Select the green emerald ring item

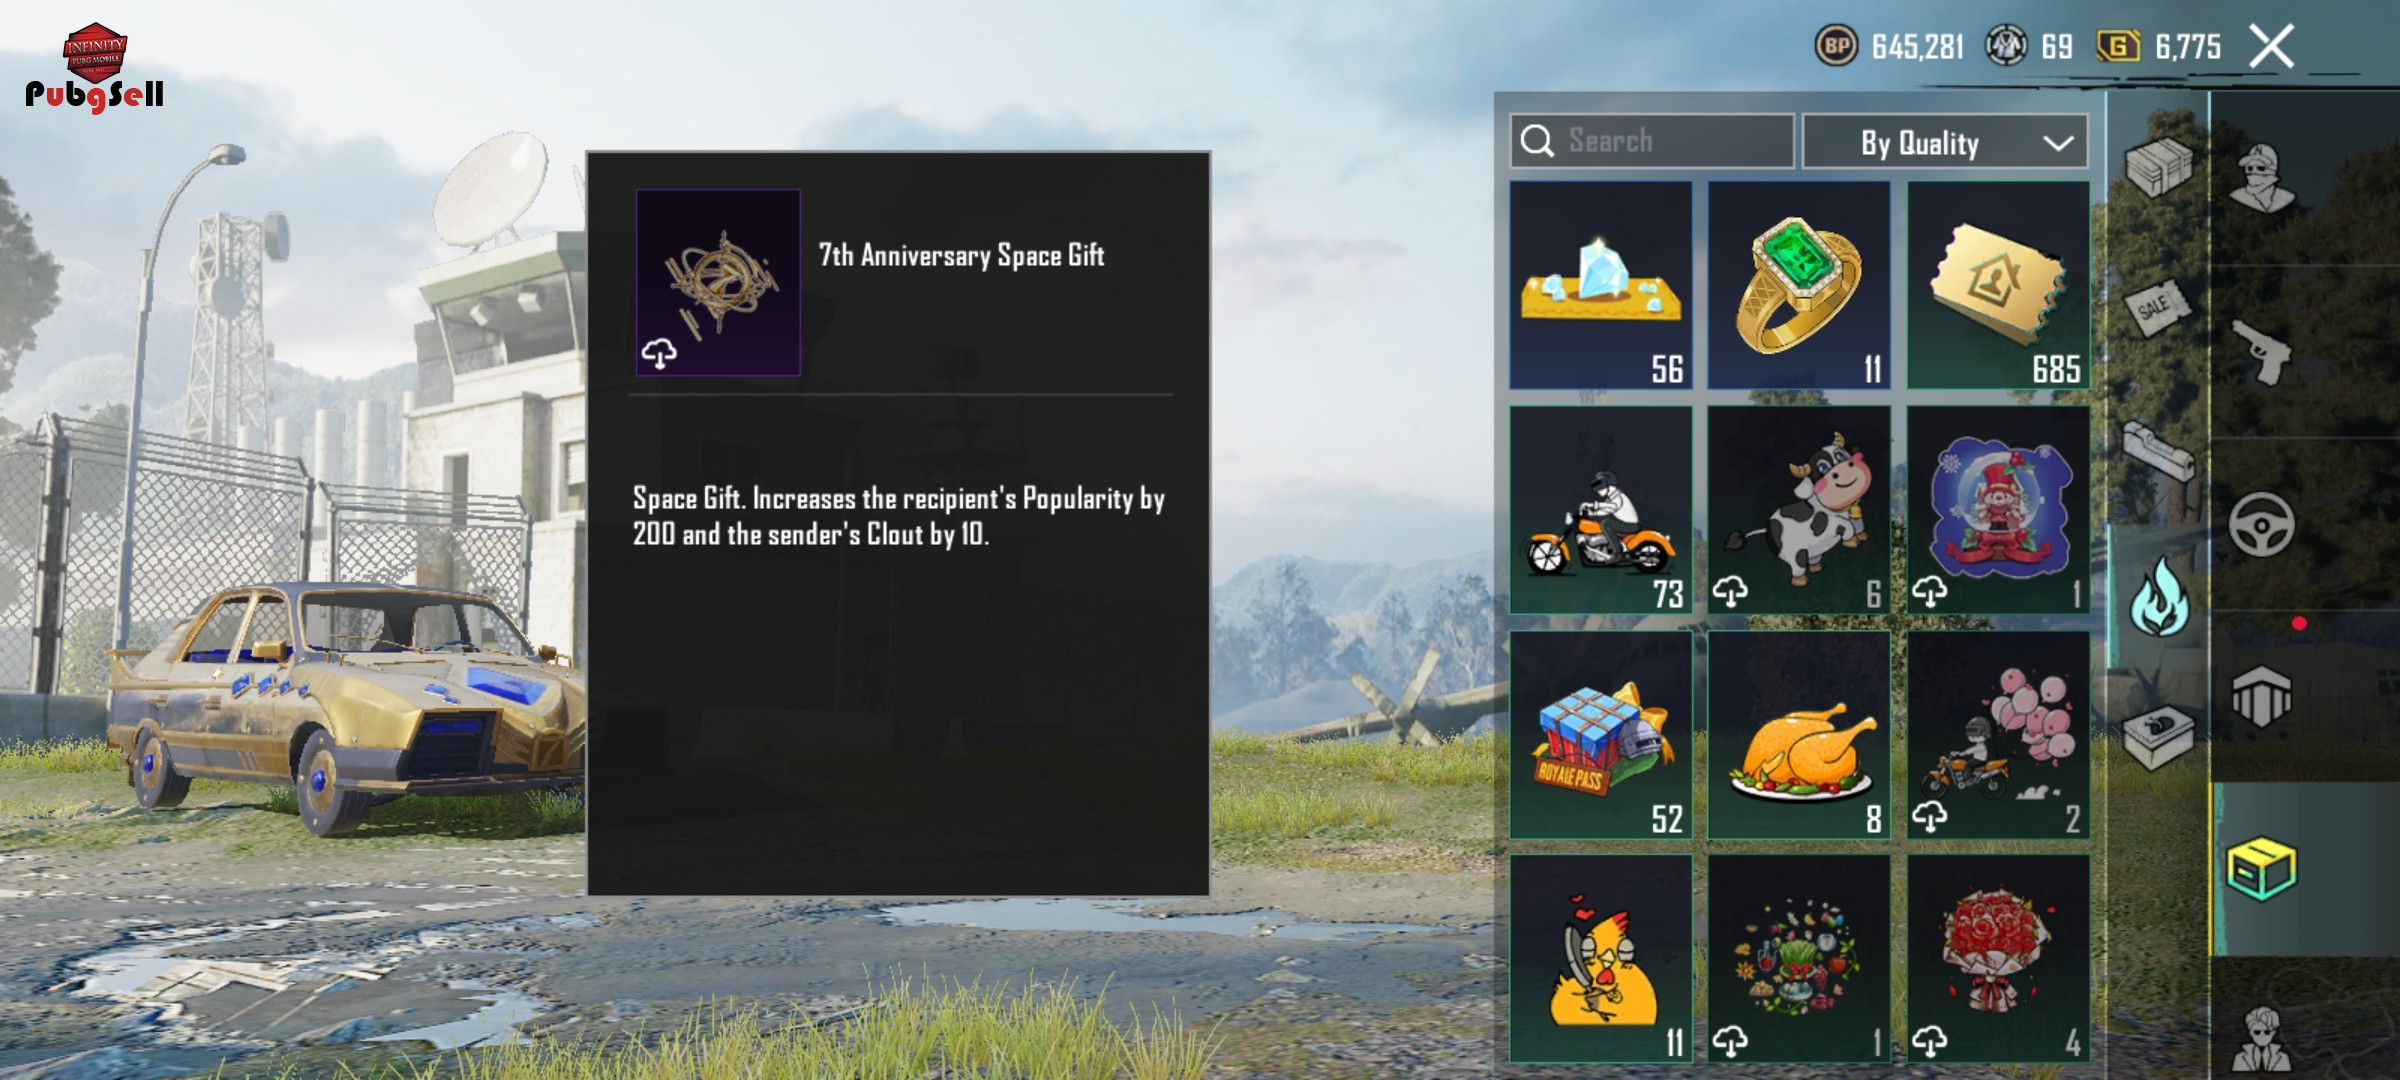point(1798,285)
